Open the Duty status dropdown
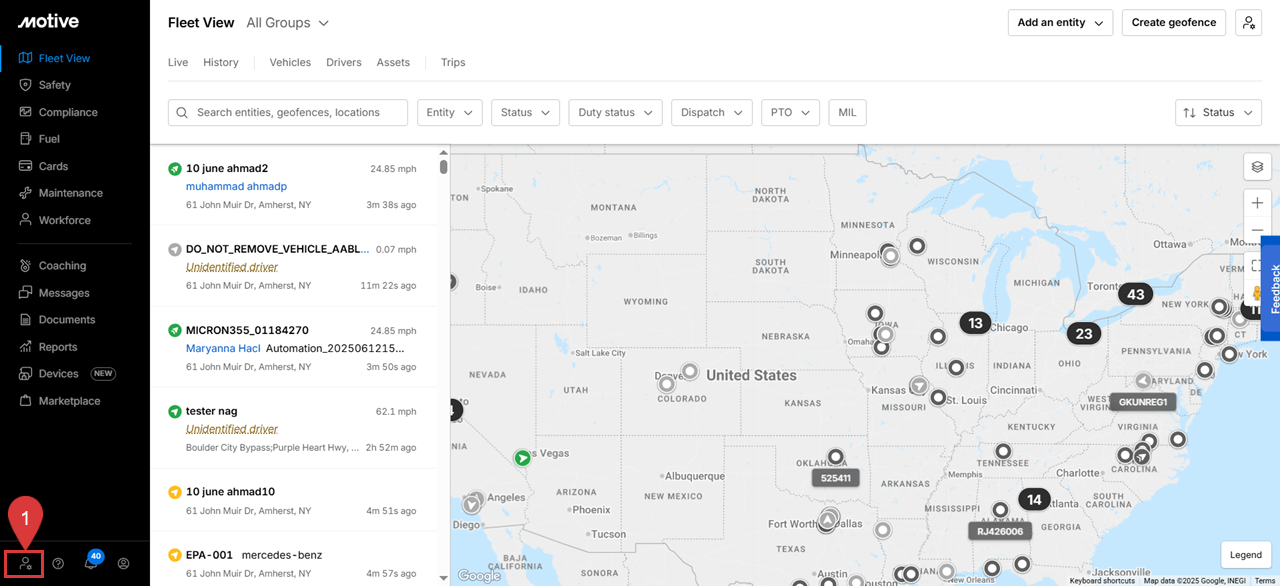The height and width of the screenshot is (586, 1280). pyautogui.click(x=615, y=113)
